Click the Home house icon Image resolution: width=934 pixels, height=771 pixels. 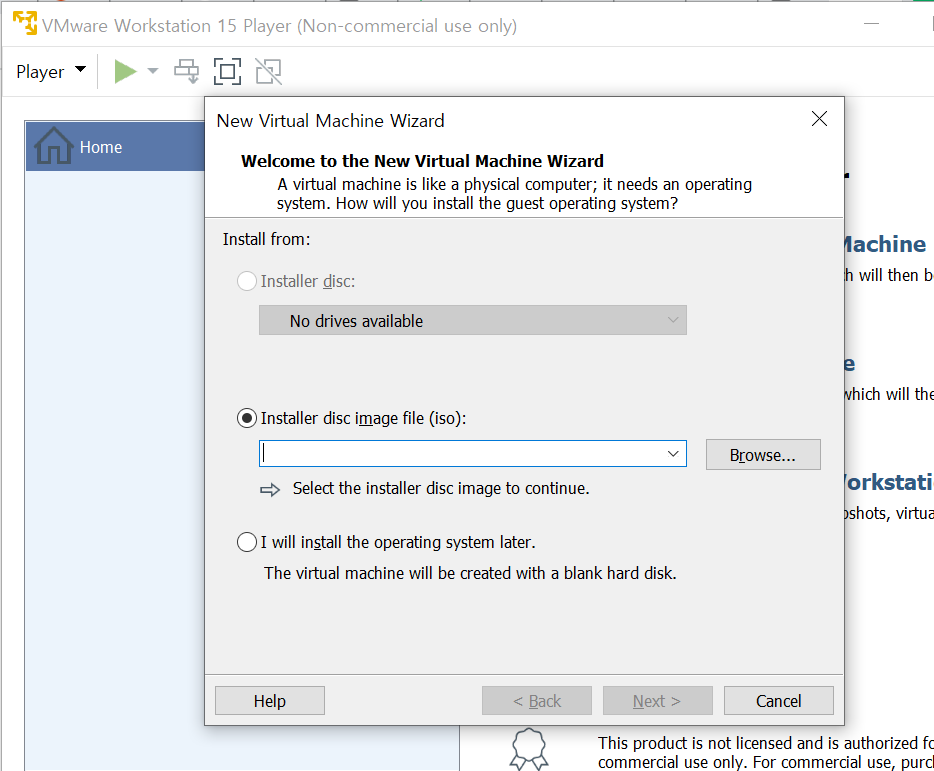point(54,146)
